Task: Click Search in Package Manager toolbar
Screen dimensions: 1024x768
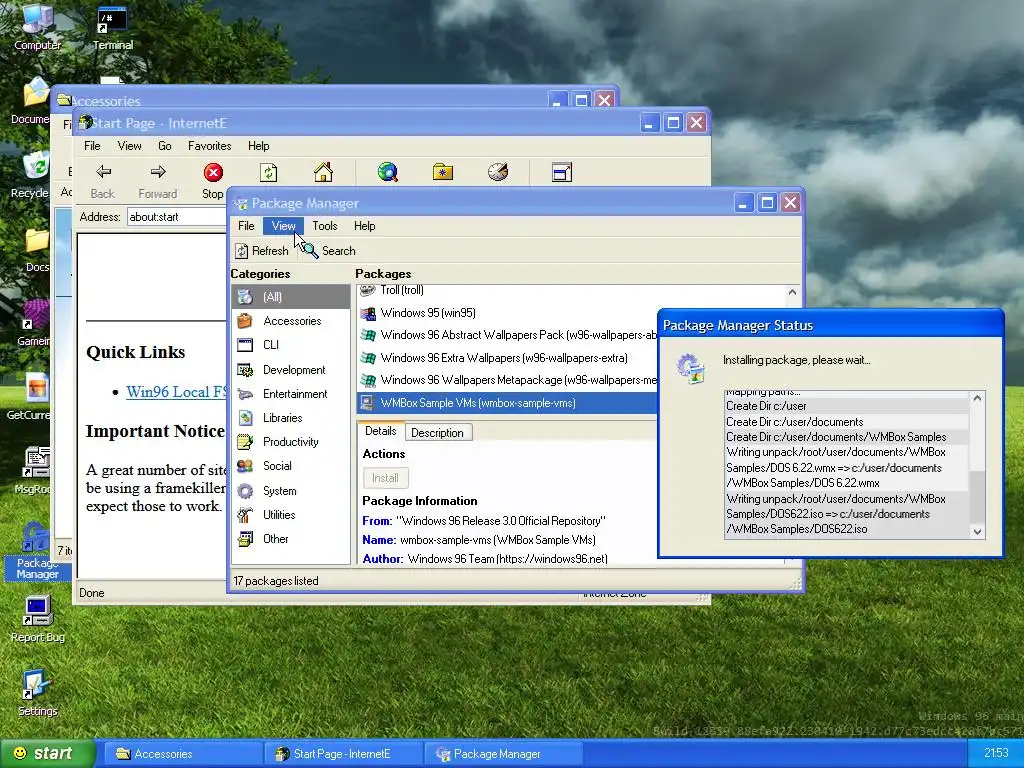Action: 329,251
